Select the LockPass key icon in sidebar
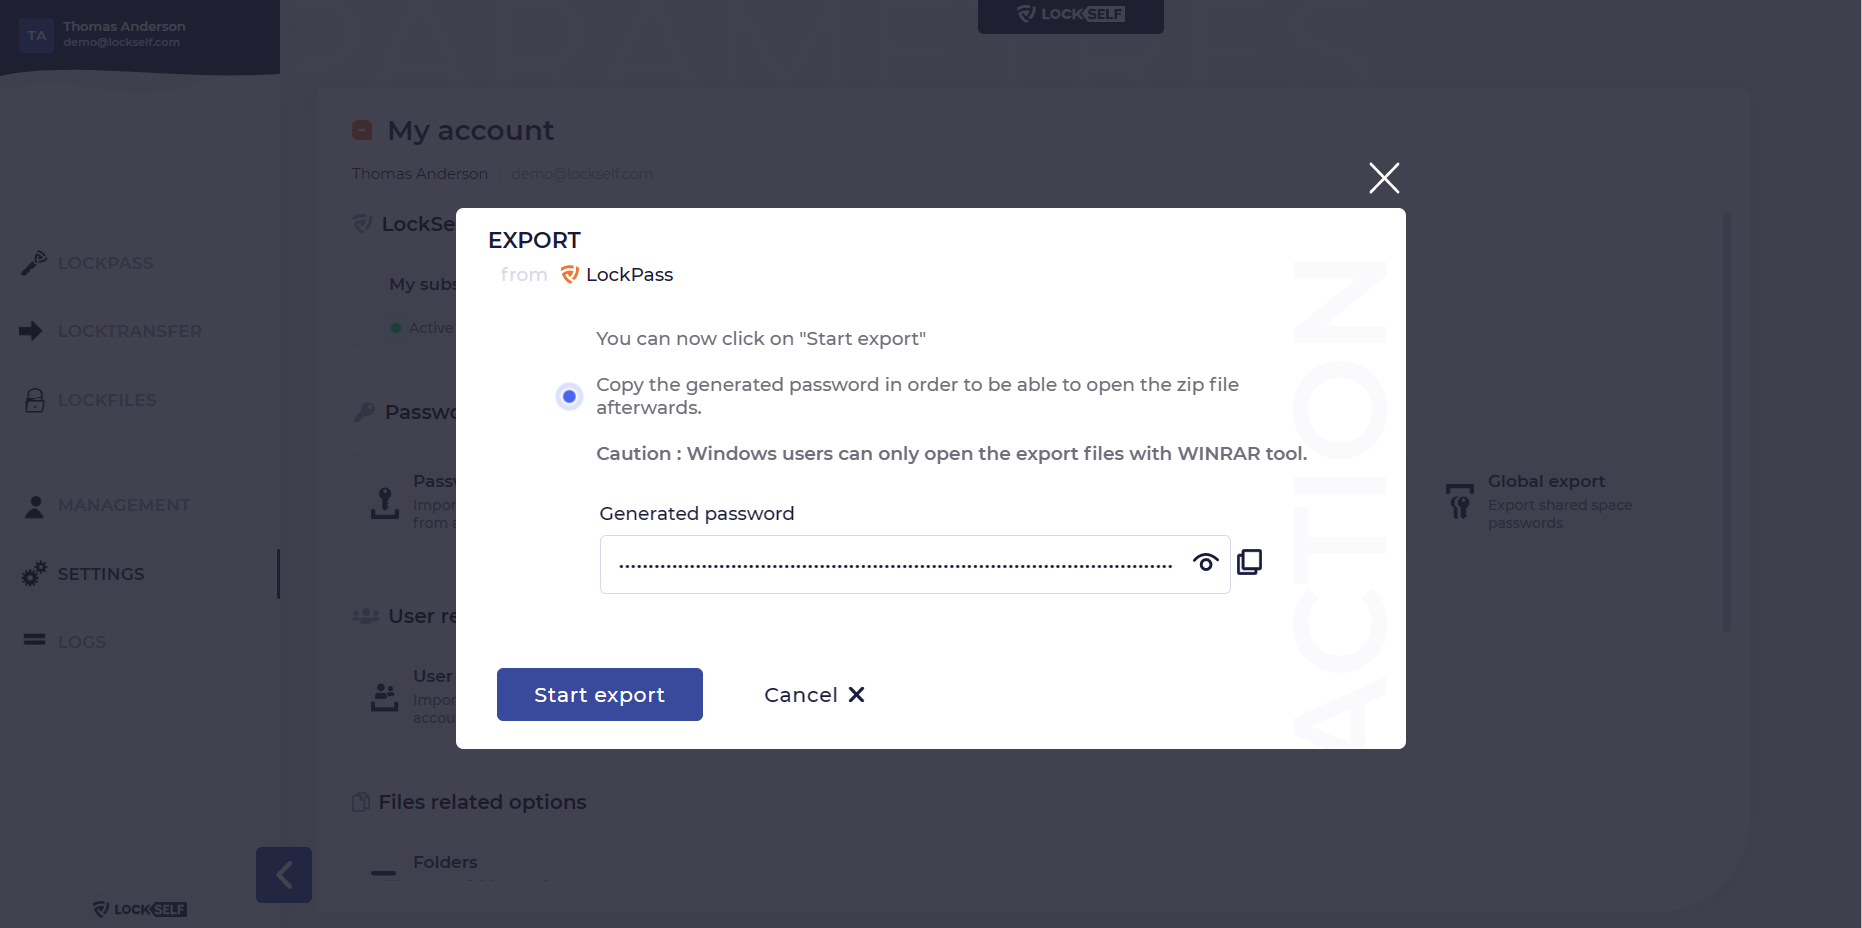 tap(33, 262)
